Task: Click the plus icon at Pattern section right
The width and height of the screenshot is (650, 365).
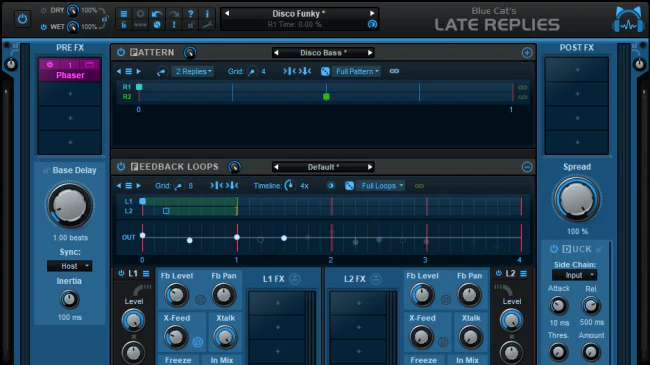Action: (x=527, y=53)
